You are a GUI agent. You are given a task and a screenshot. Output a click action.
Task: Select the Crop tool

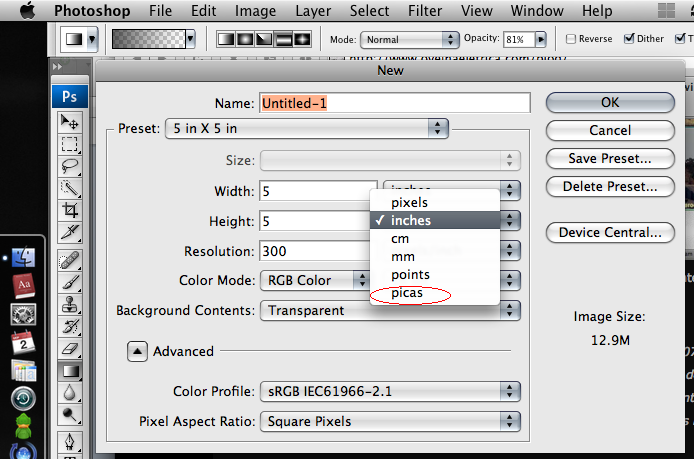[69, 210]
